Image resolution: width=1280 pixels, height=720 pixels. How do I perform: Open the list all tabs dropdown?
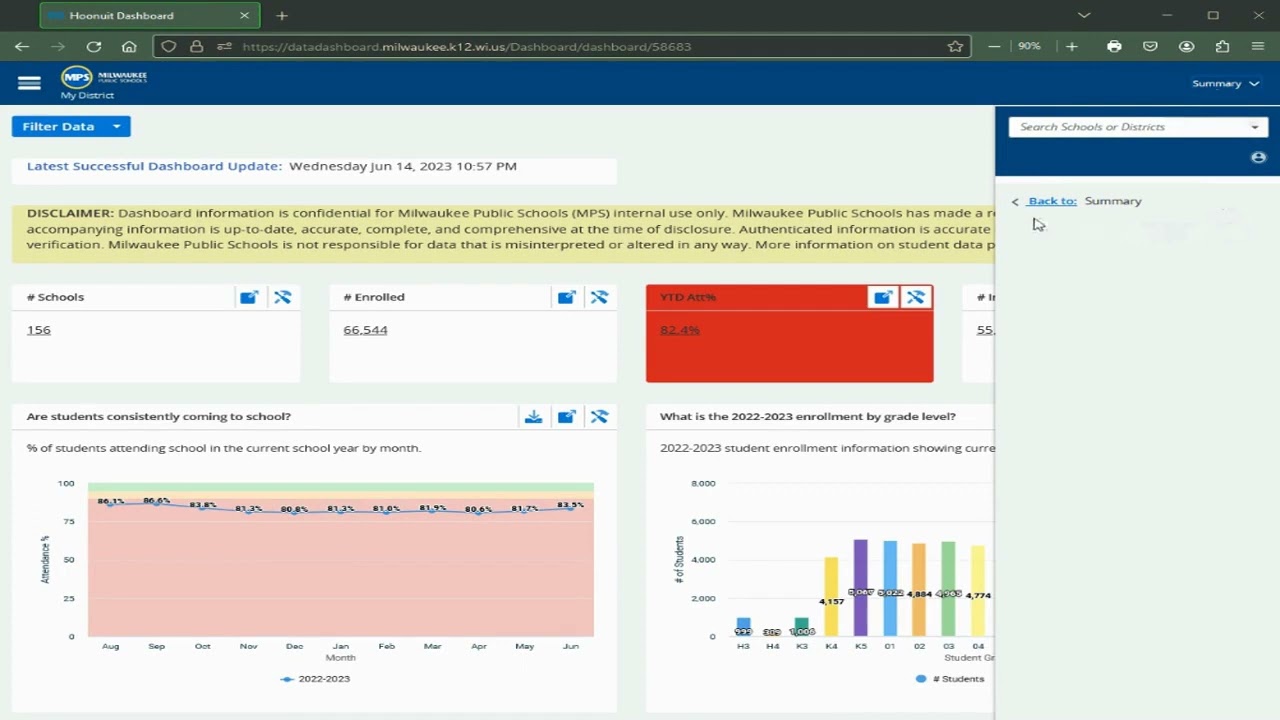click(1084, 16)
